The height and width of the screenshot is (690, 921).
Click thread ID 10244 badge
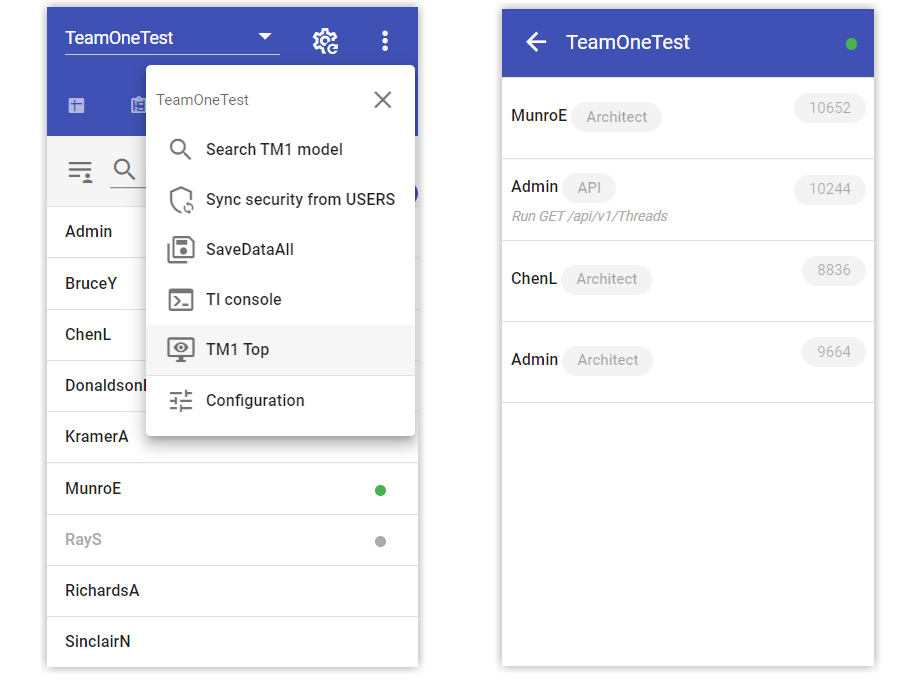click(829, 189)
